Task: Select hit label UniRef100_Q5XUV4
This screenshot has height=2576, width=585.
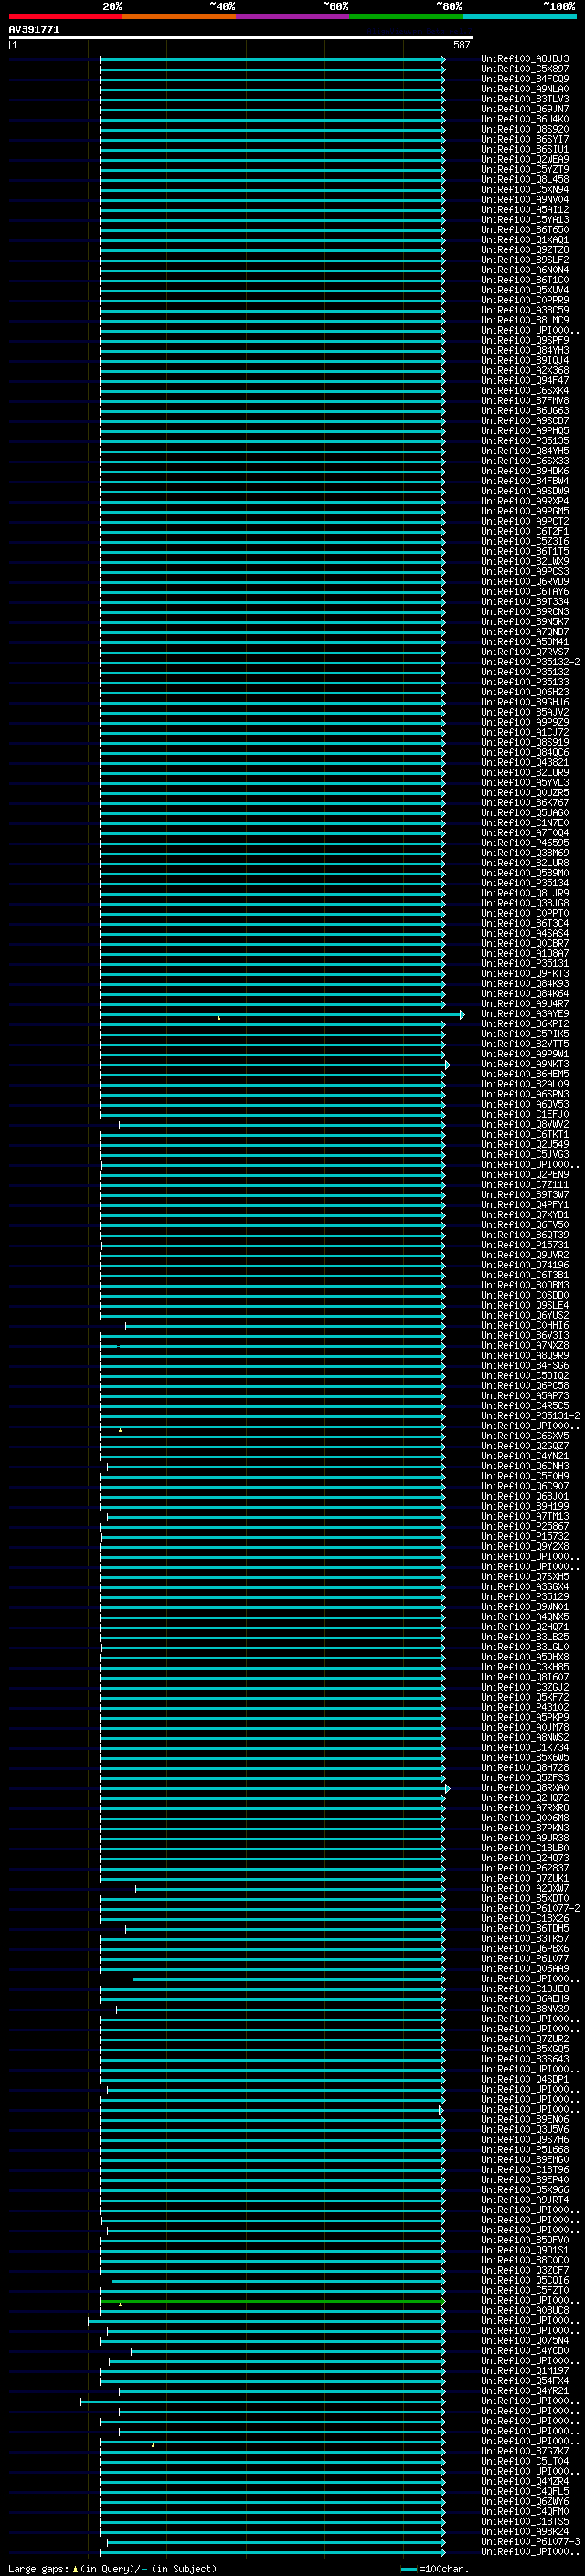Action: [x=525, y=290]
